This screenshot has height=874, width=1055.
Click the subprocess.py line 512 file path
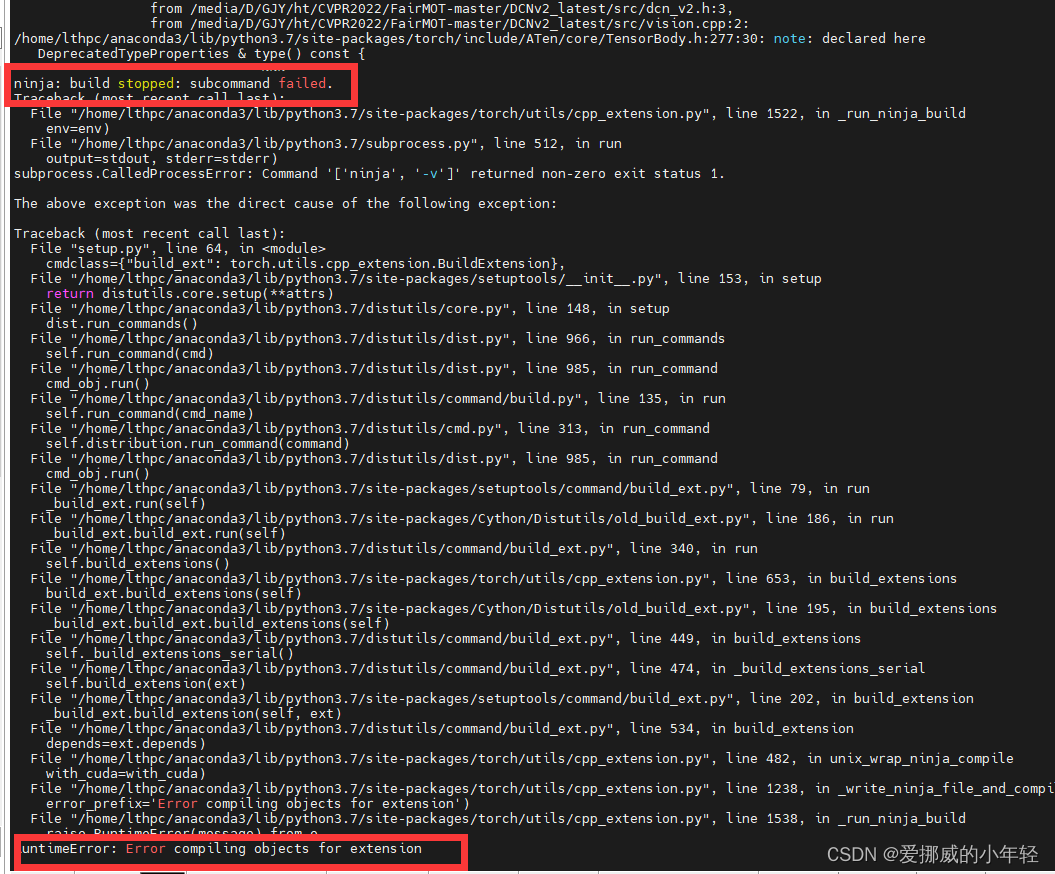point(330,142)
